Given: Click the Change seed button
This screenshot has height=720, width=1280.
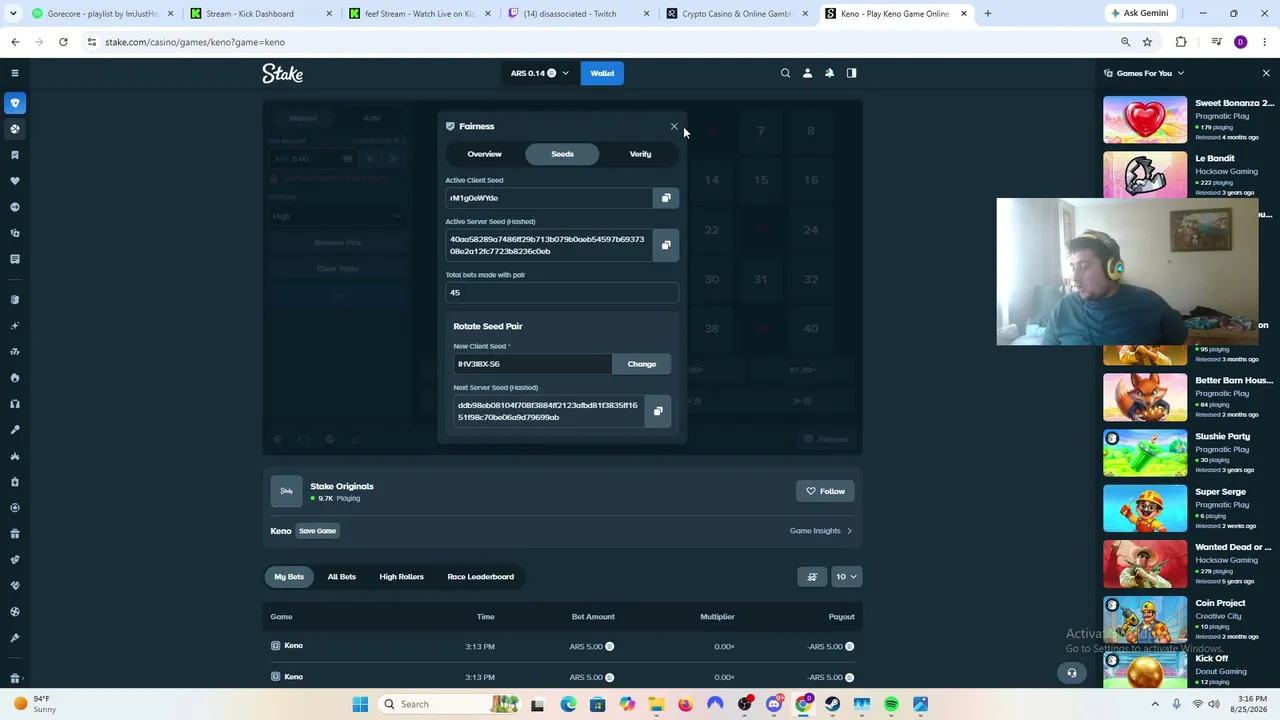Looking at the screenshot, I should pyautogui.click(x=642, y=364).
